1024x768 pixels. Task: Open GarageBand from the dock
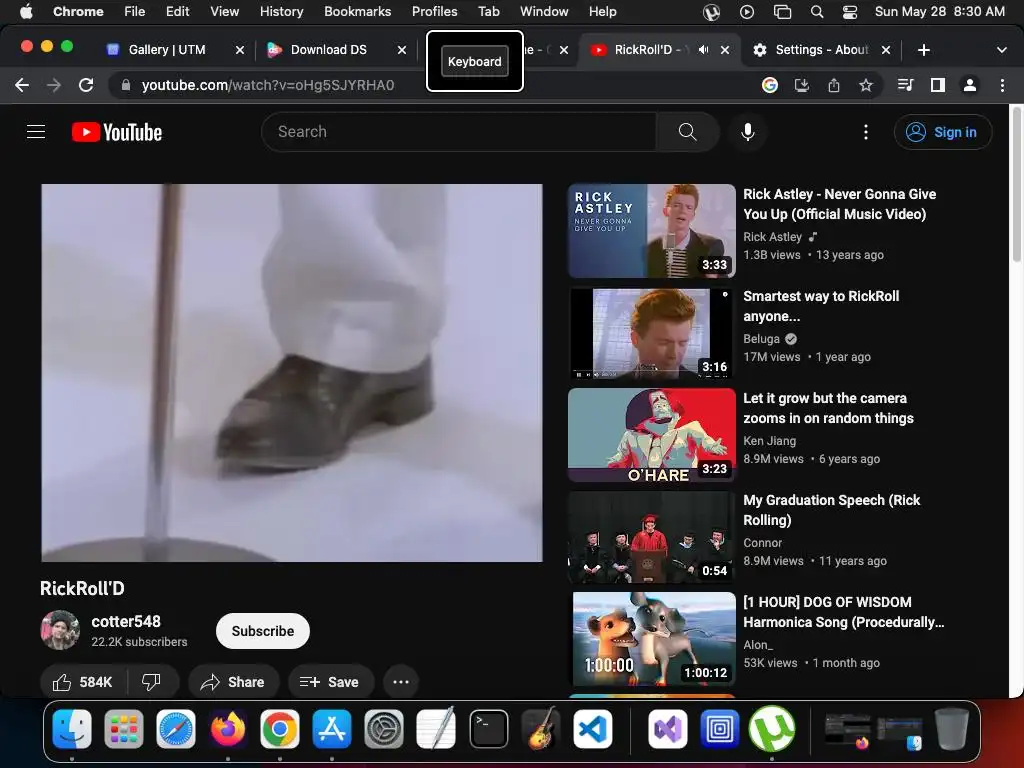coord(541,728)
